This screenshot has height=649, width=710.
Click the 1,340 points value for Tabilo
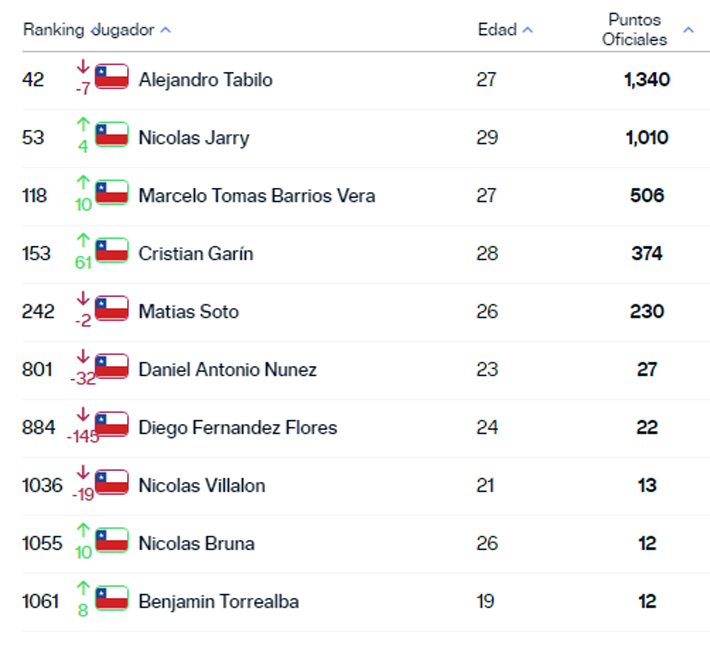tap(647, 80)
